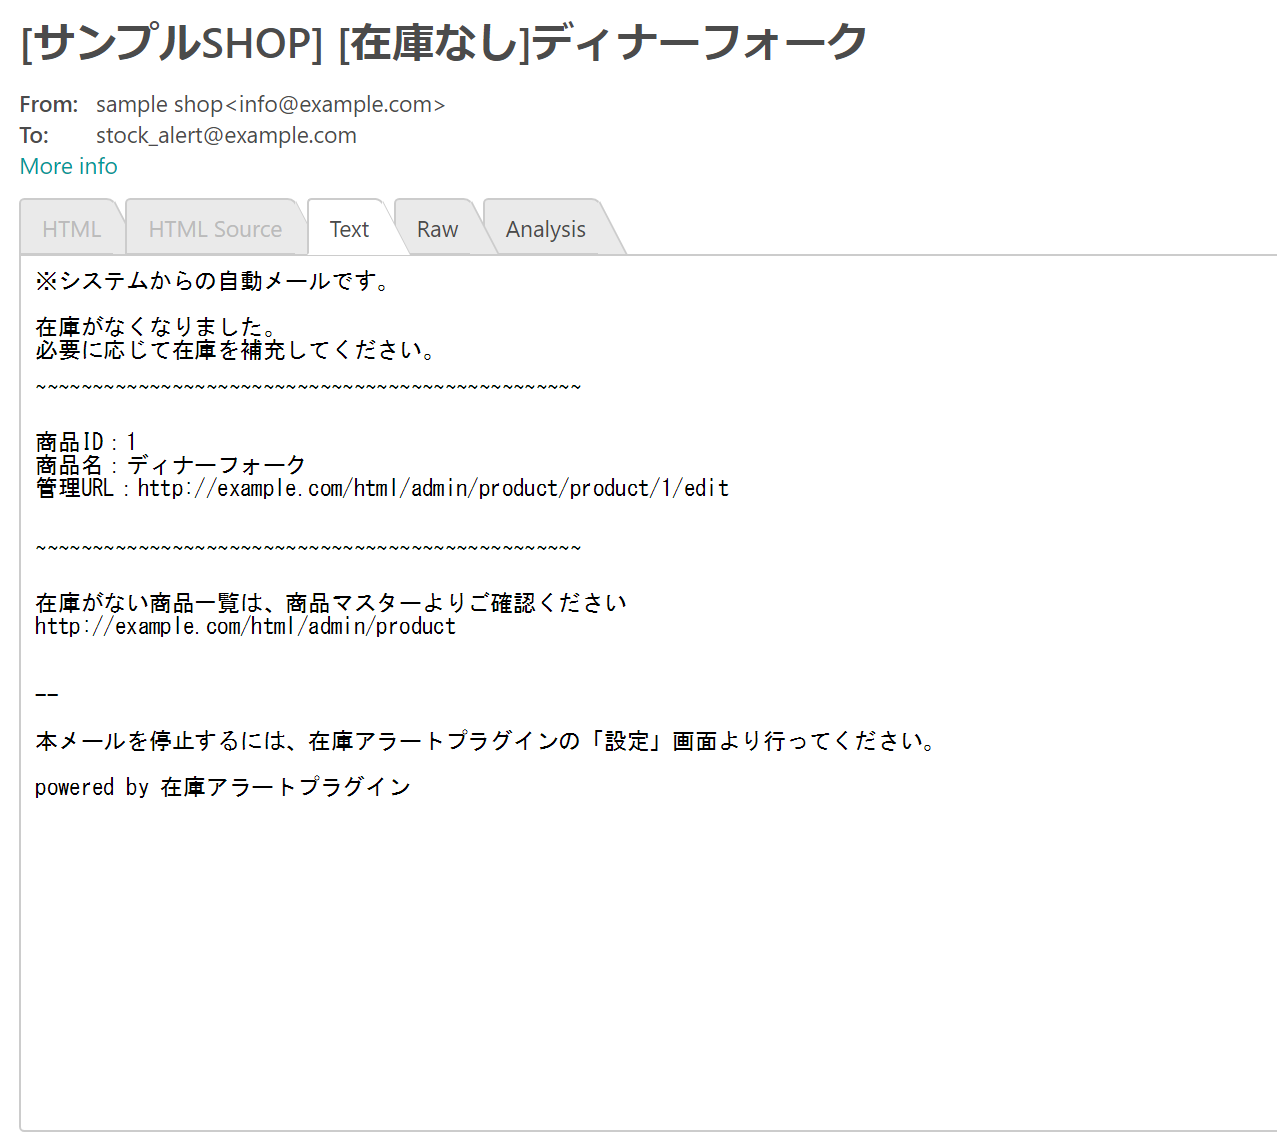
Task: Click the email subject heading
Action: click(443, 42)
